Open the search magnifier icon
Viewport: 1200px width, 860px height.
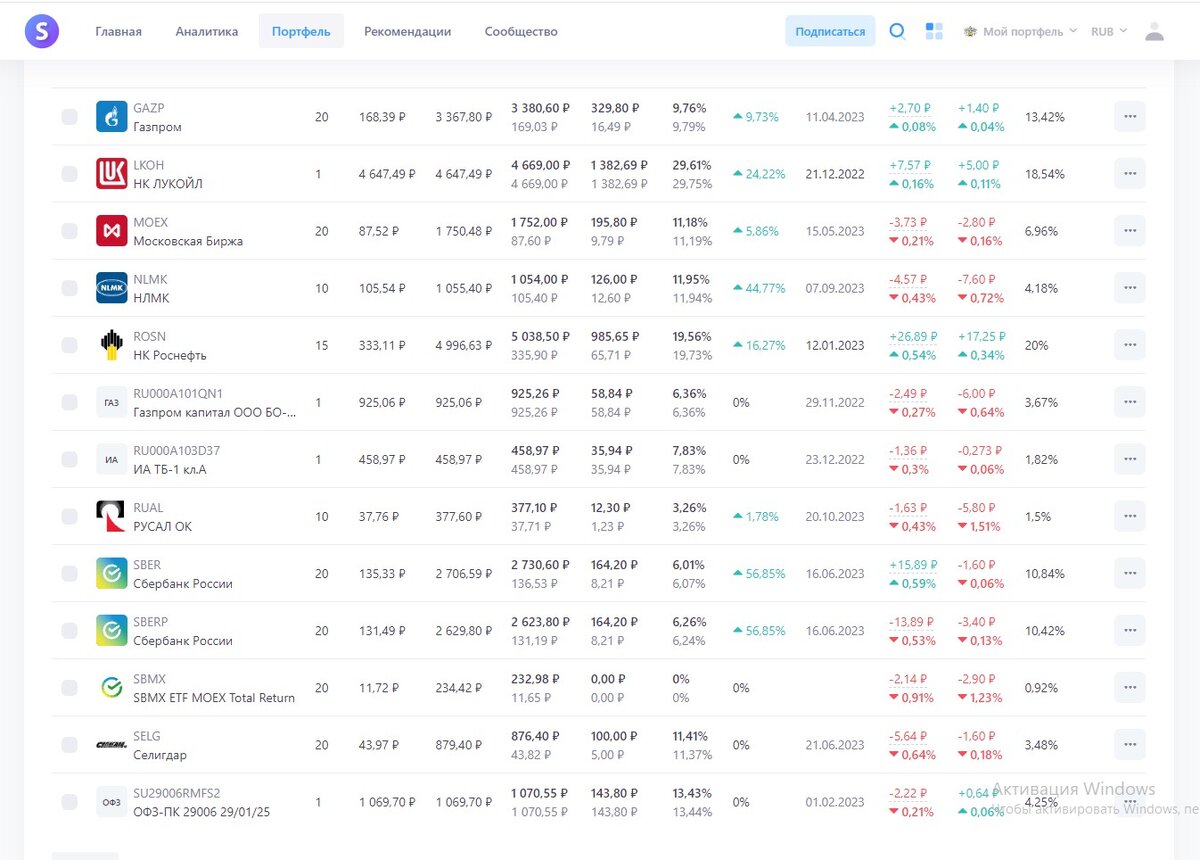[897, 31]
